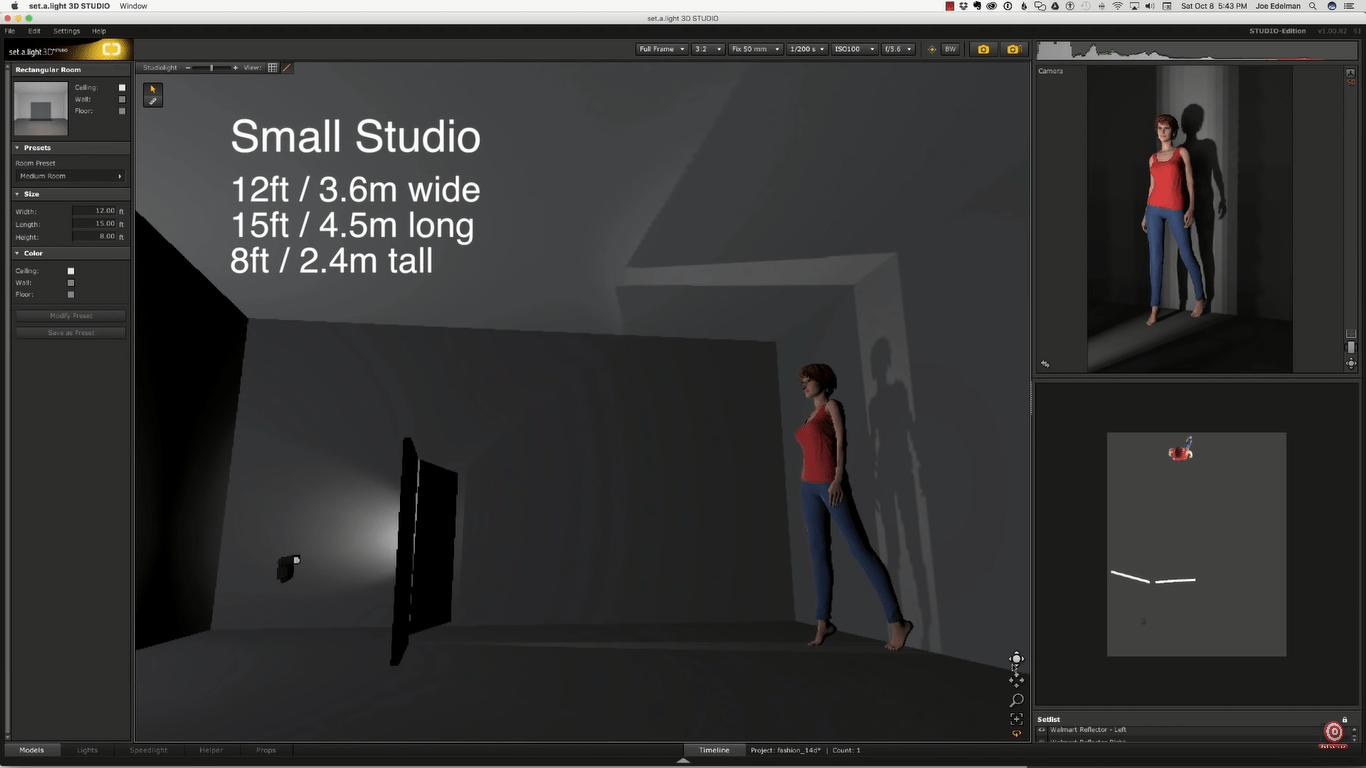Viewport: 1366px width, 768px height.
Task: Click the focus frame selection icon
Action: pyautogui.click(x=1016, y=719)
